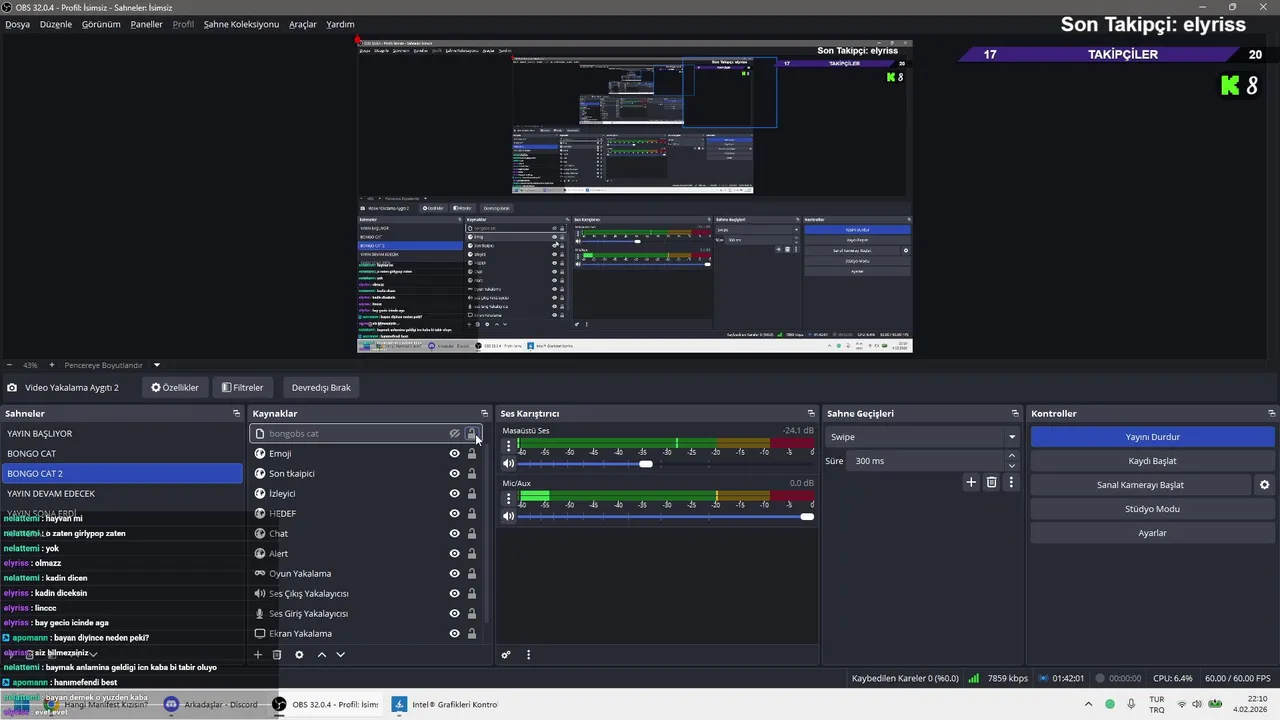1280x720 pixels.
Task: Open the Paneller menu
Action: pos(146,24)
